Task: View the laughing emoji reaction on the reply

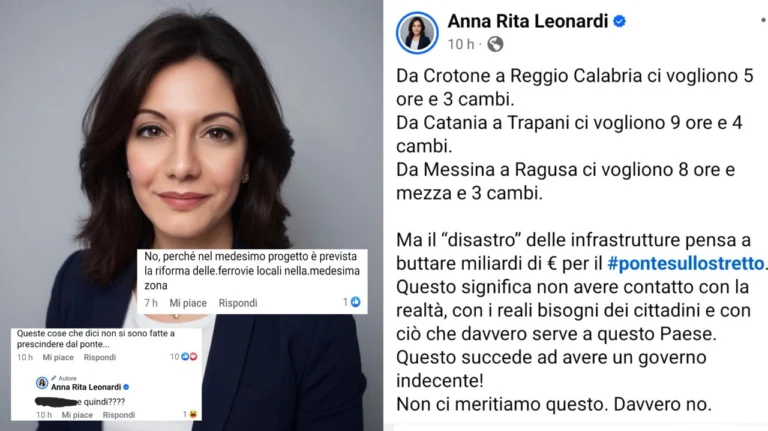Action: click(x=192, y=414)
